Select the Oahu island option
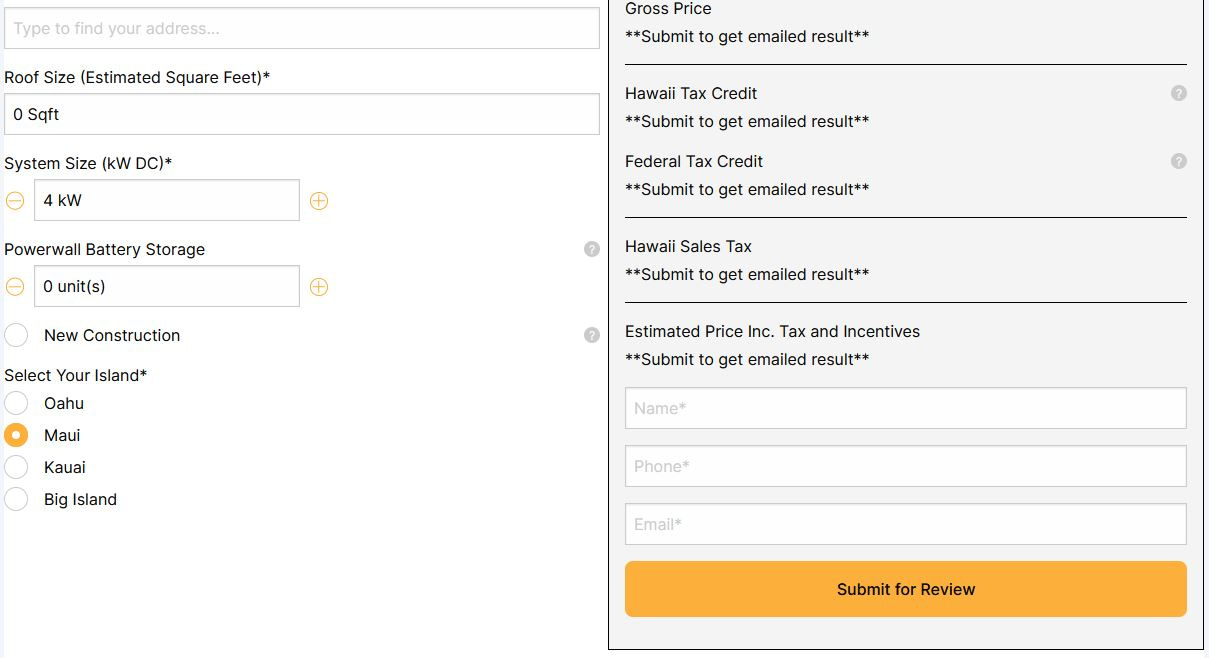1209x658 pixels. click(16, 403)
